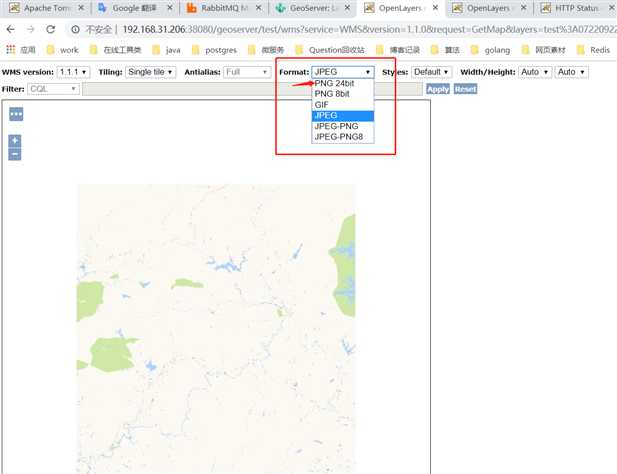Apply the filter with Apply button
The height and width of the screenshot is (474, 617).
tap(438, 89)
